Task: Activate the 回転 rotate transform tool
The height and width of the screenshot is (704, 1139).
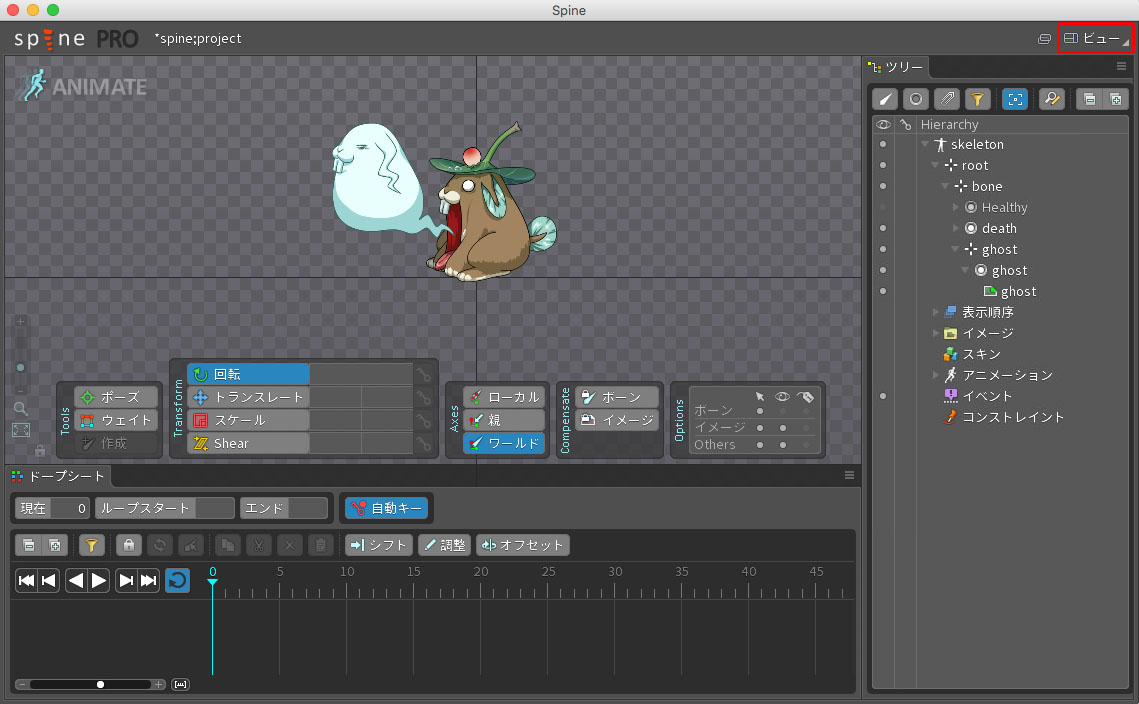Action: coord(248,374)
